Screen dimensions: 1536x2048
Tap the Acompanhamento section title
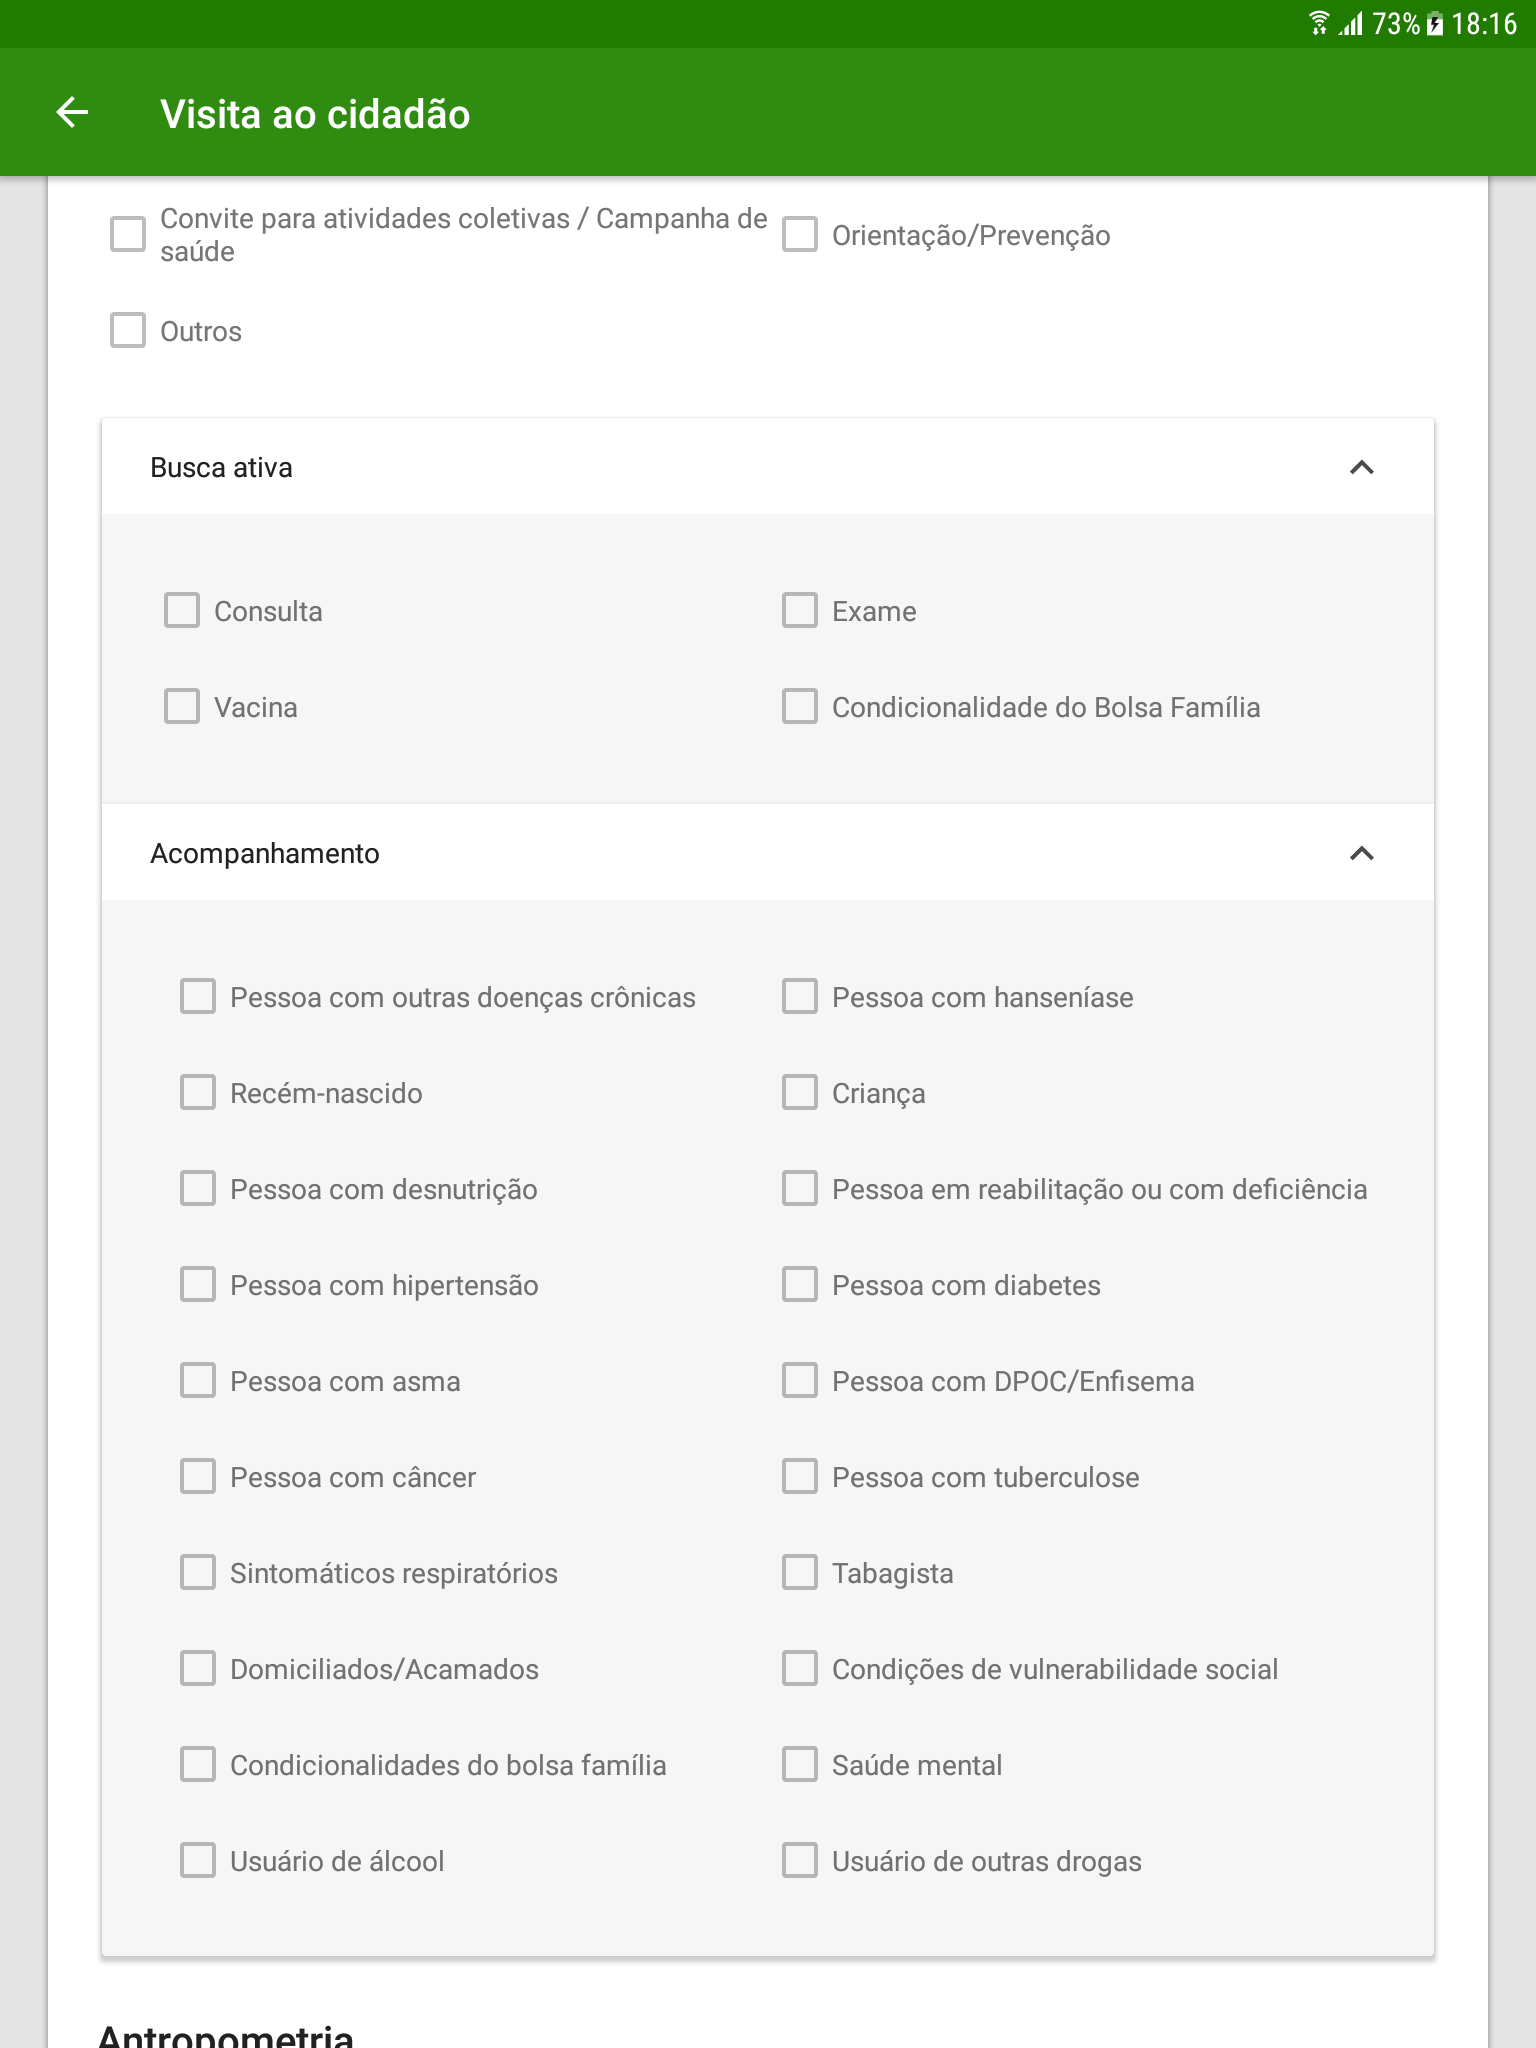[x=265, y=853]
